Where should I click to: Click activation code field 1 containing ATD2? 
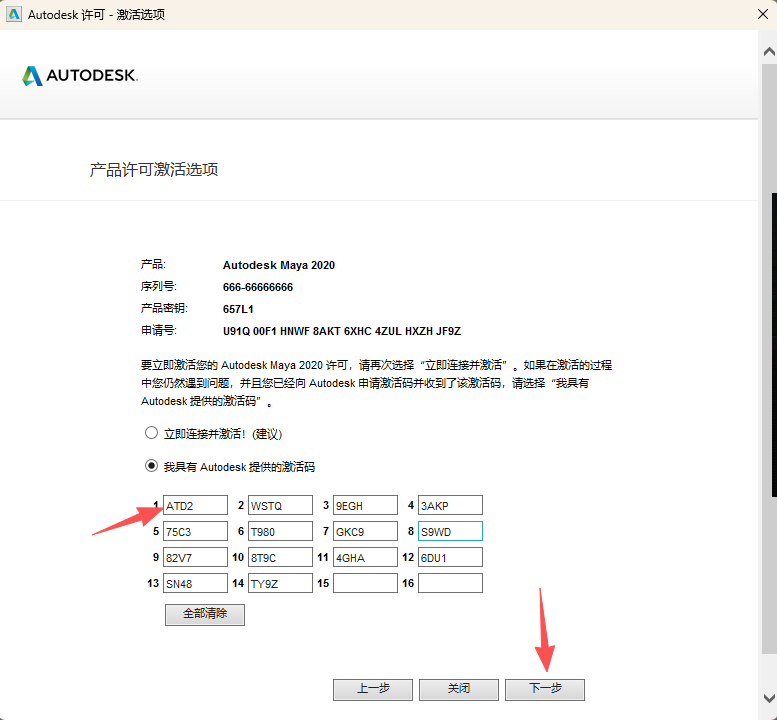pos(195,505)
